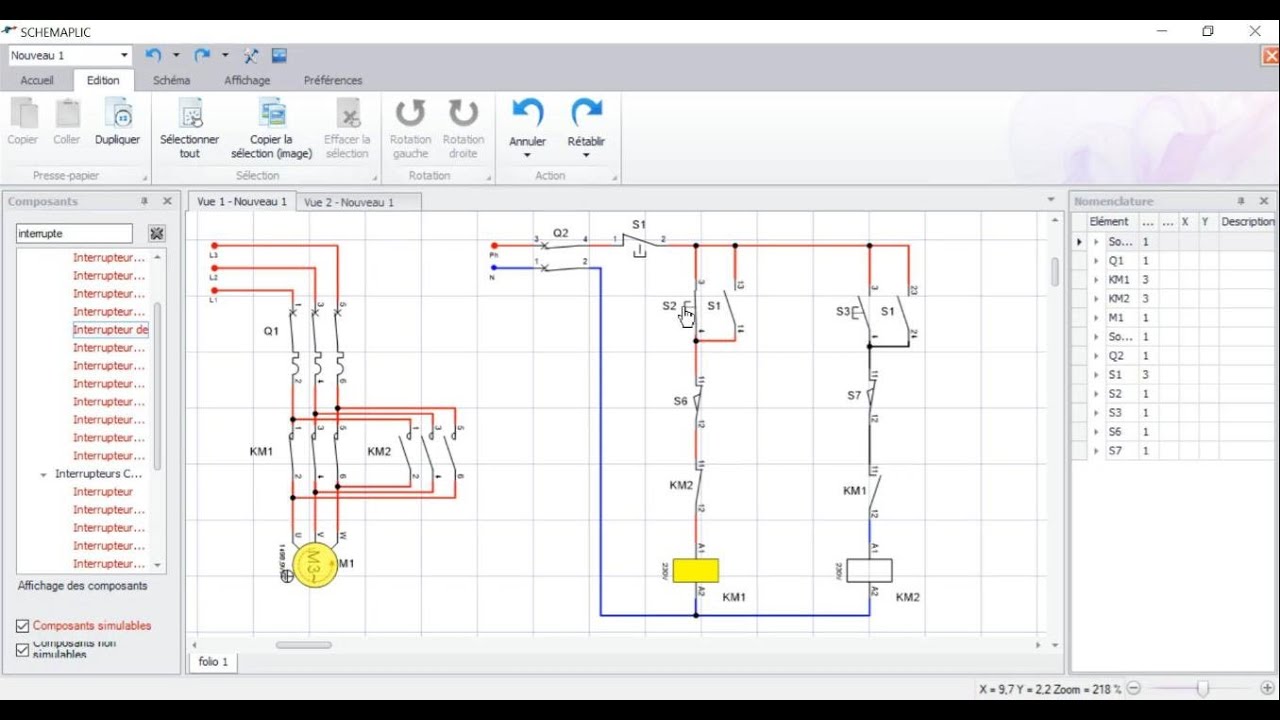Open the view tabs list dropdown
Viewport: 1280px width, 720px height.
tap(1051, 200)
